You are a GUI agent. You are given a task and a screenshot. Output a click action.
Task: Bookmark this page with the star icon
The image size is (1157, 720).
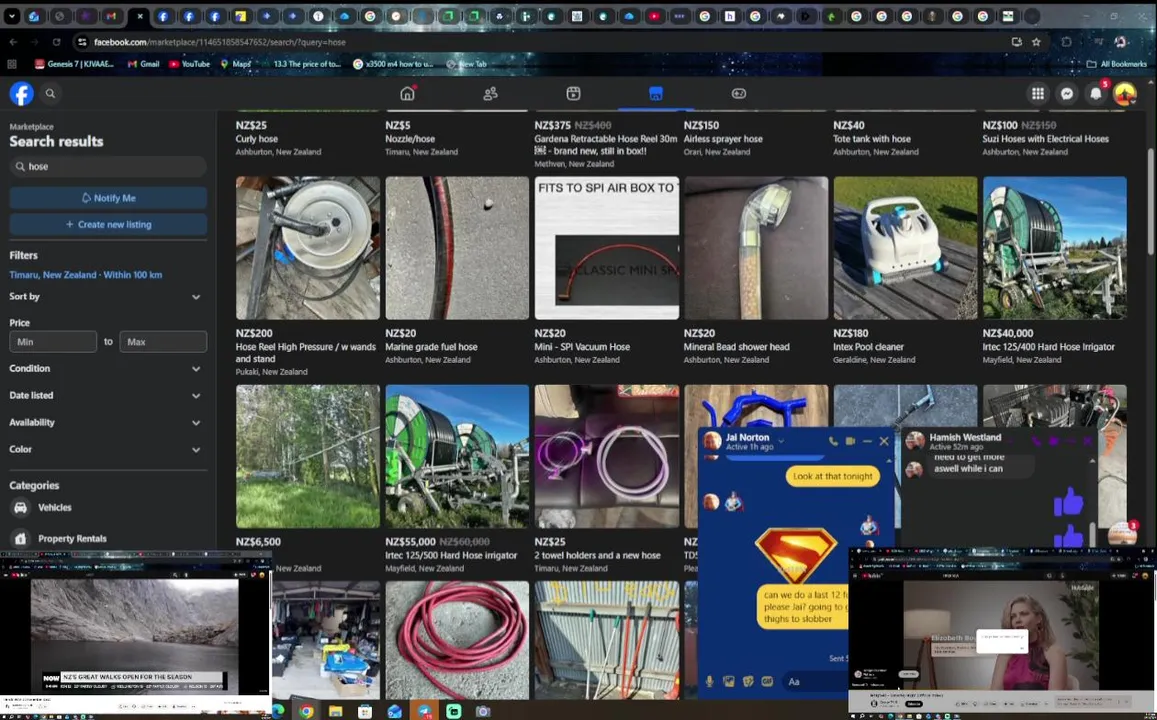[1036, 42]
